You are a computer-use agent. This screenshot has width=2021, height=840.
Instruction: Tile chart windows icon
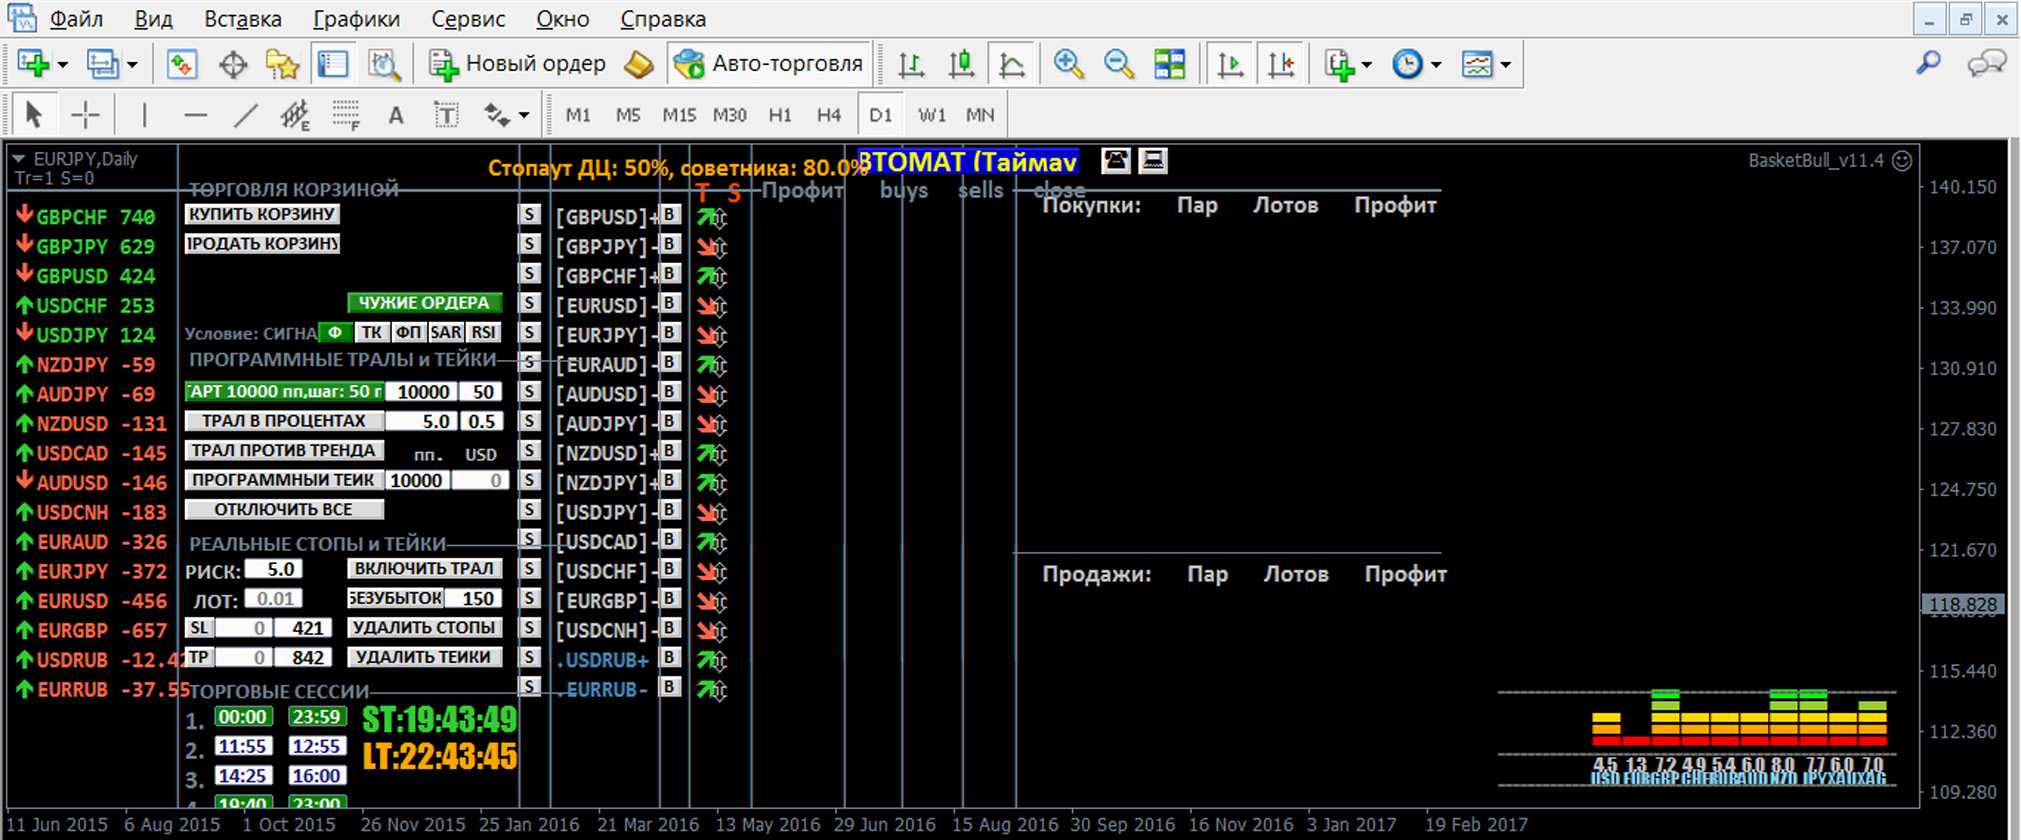click(1169, 65)
